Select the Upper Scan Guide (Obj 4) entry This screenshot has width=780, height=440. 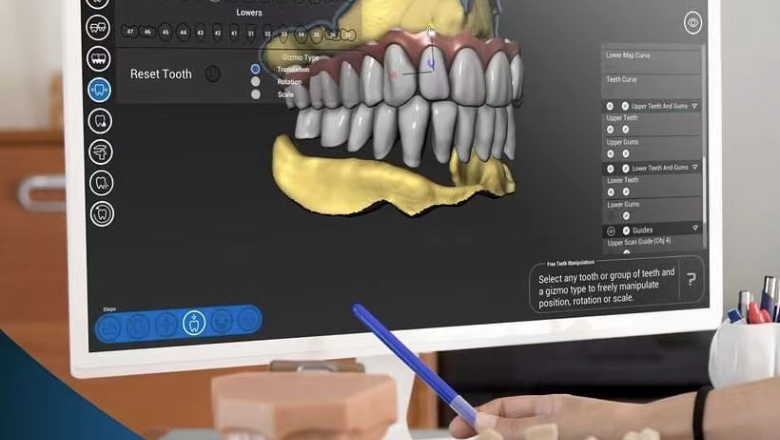639,242
